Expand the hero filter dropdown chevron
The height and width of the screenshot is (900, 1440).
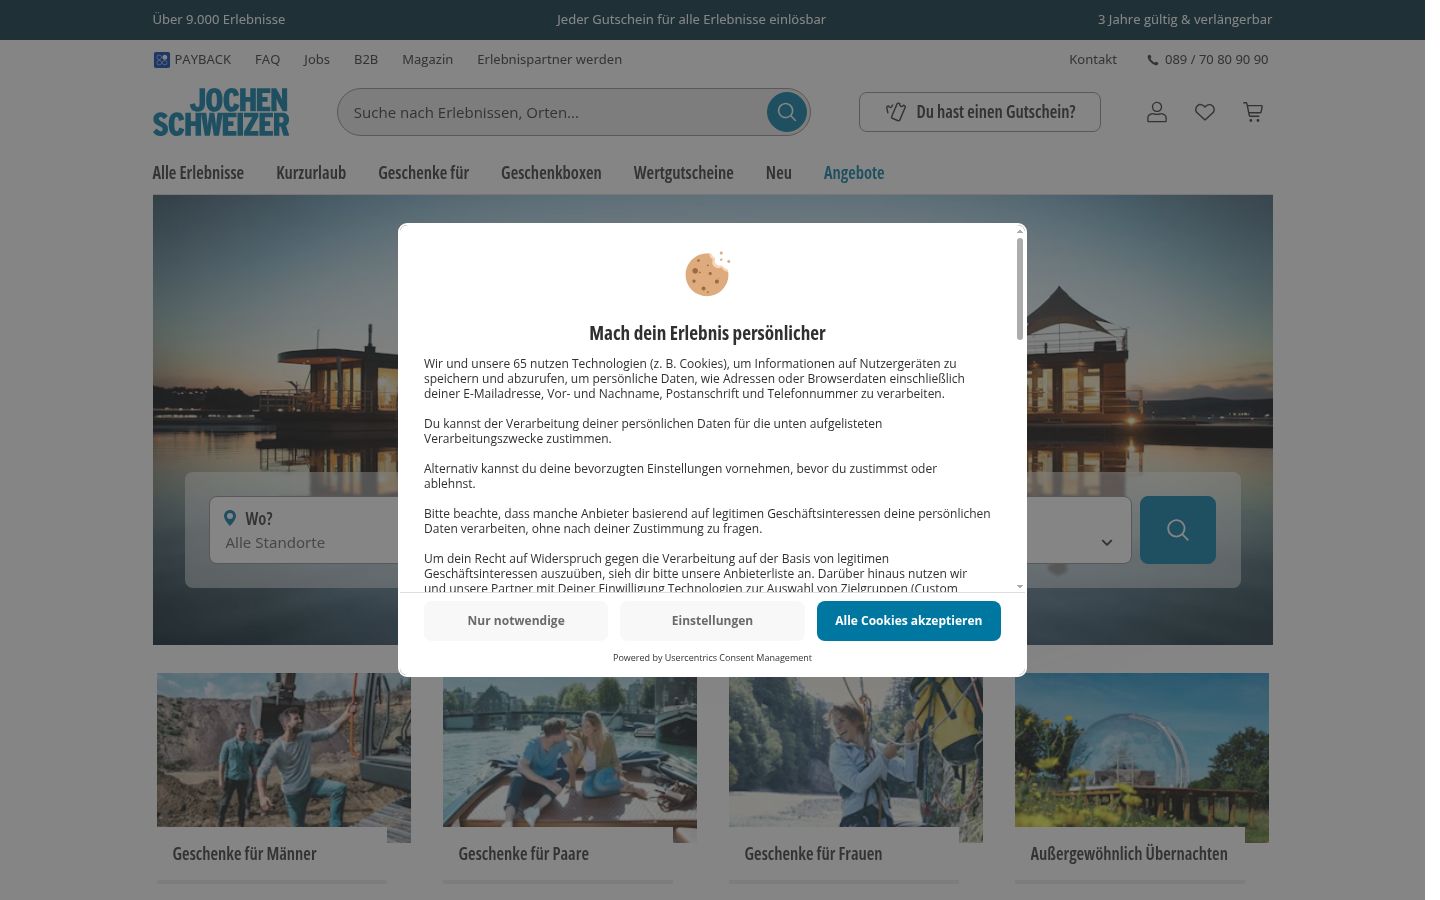click(x=1107, y=542)
